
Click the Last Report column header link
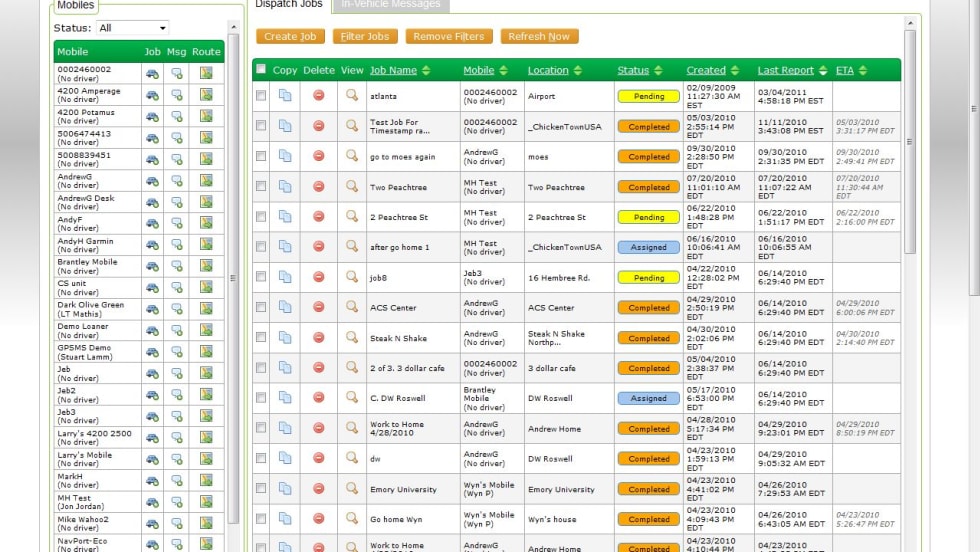pyautogui.click(x=785, y=71)
